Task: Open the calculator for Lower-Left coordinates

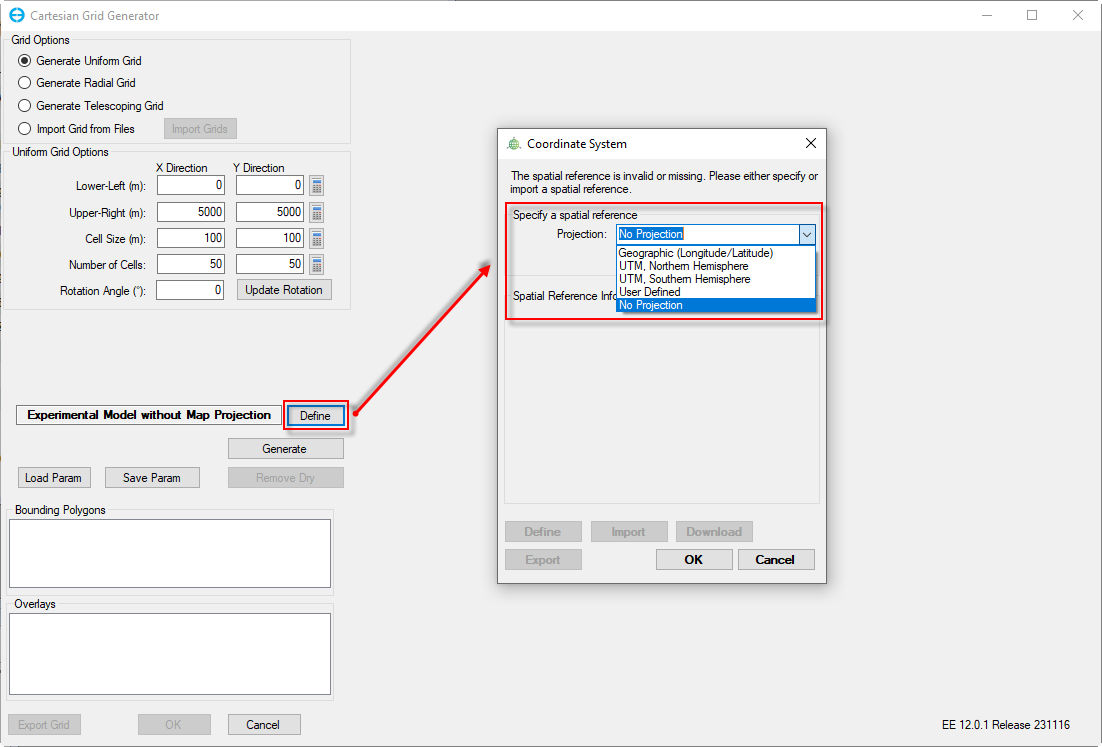Action: [316, 185]
